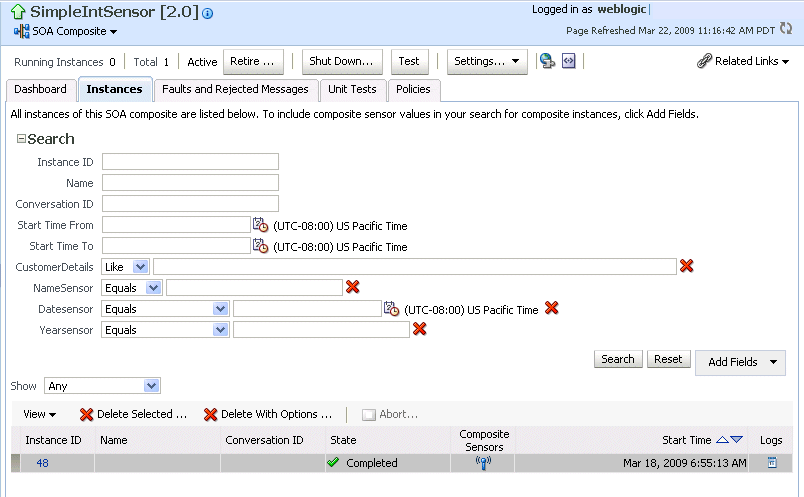This screenshot has height=497, width=804.
Task: Remove the Yearsensor search field
Action: (x=419, y=329)
